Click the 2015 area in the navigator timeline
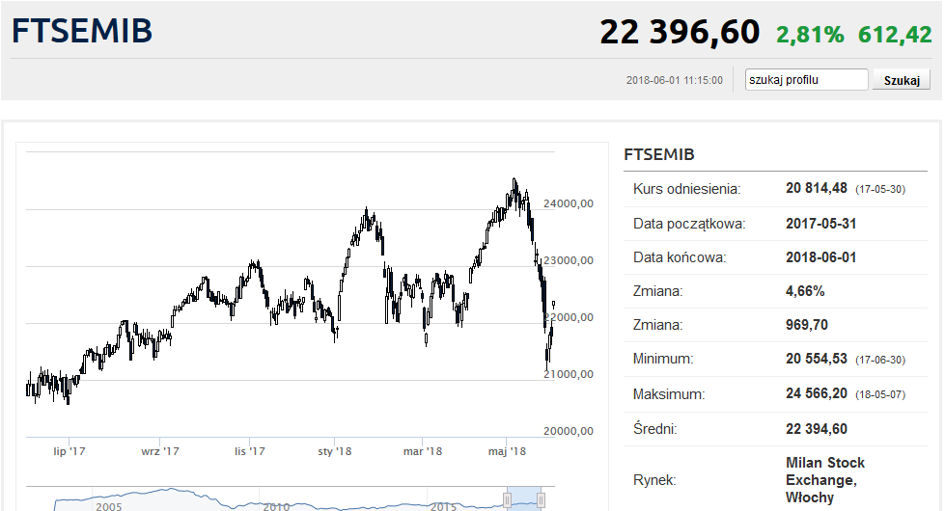The height and width of the screenshot is (511, 945). (443, 506)
